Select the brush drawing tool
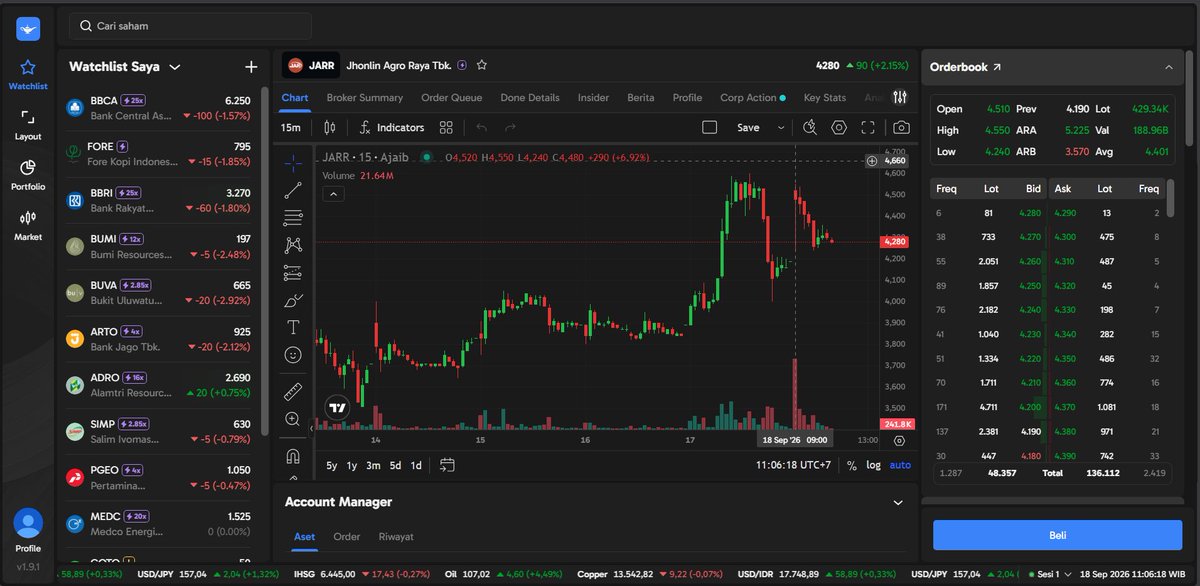 pos(293,300)
